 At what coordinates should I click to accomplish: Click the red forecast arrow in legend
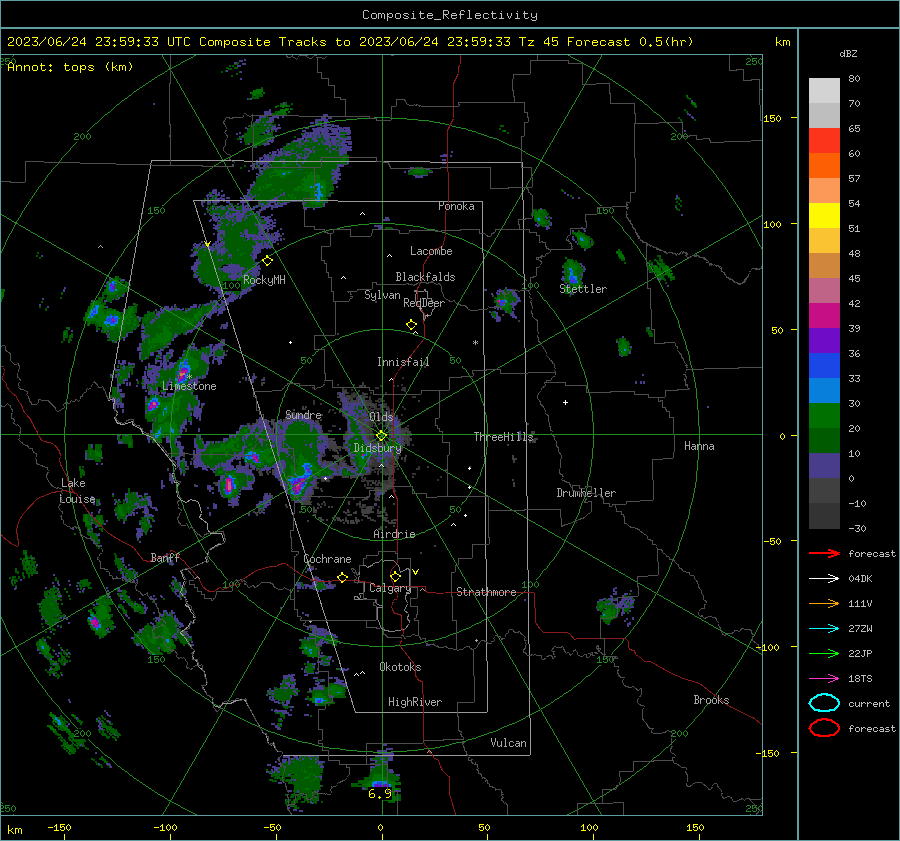click(x=824, y=553)
